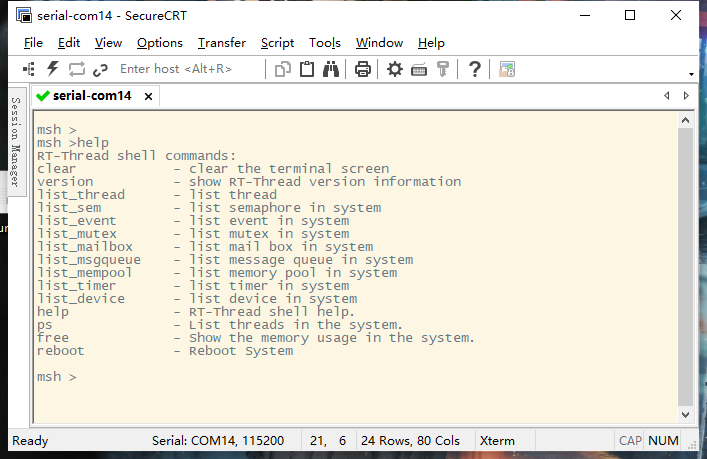Viewport: 707px width, 459px height.
Task: Click the 'list_thread' command text
Action: pyautogui.click(x=81, y=195)
